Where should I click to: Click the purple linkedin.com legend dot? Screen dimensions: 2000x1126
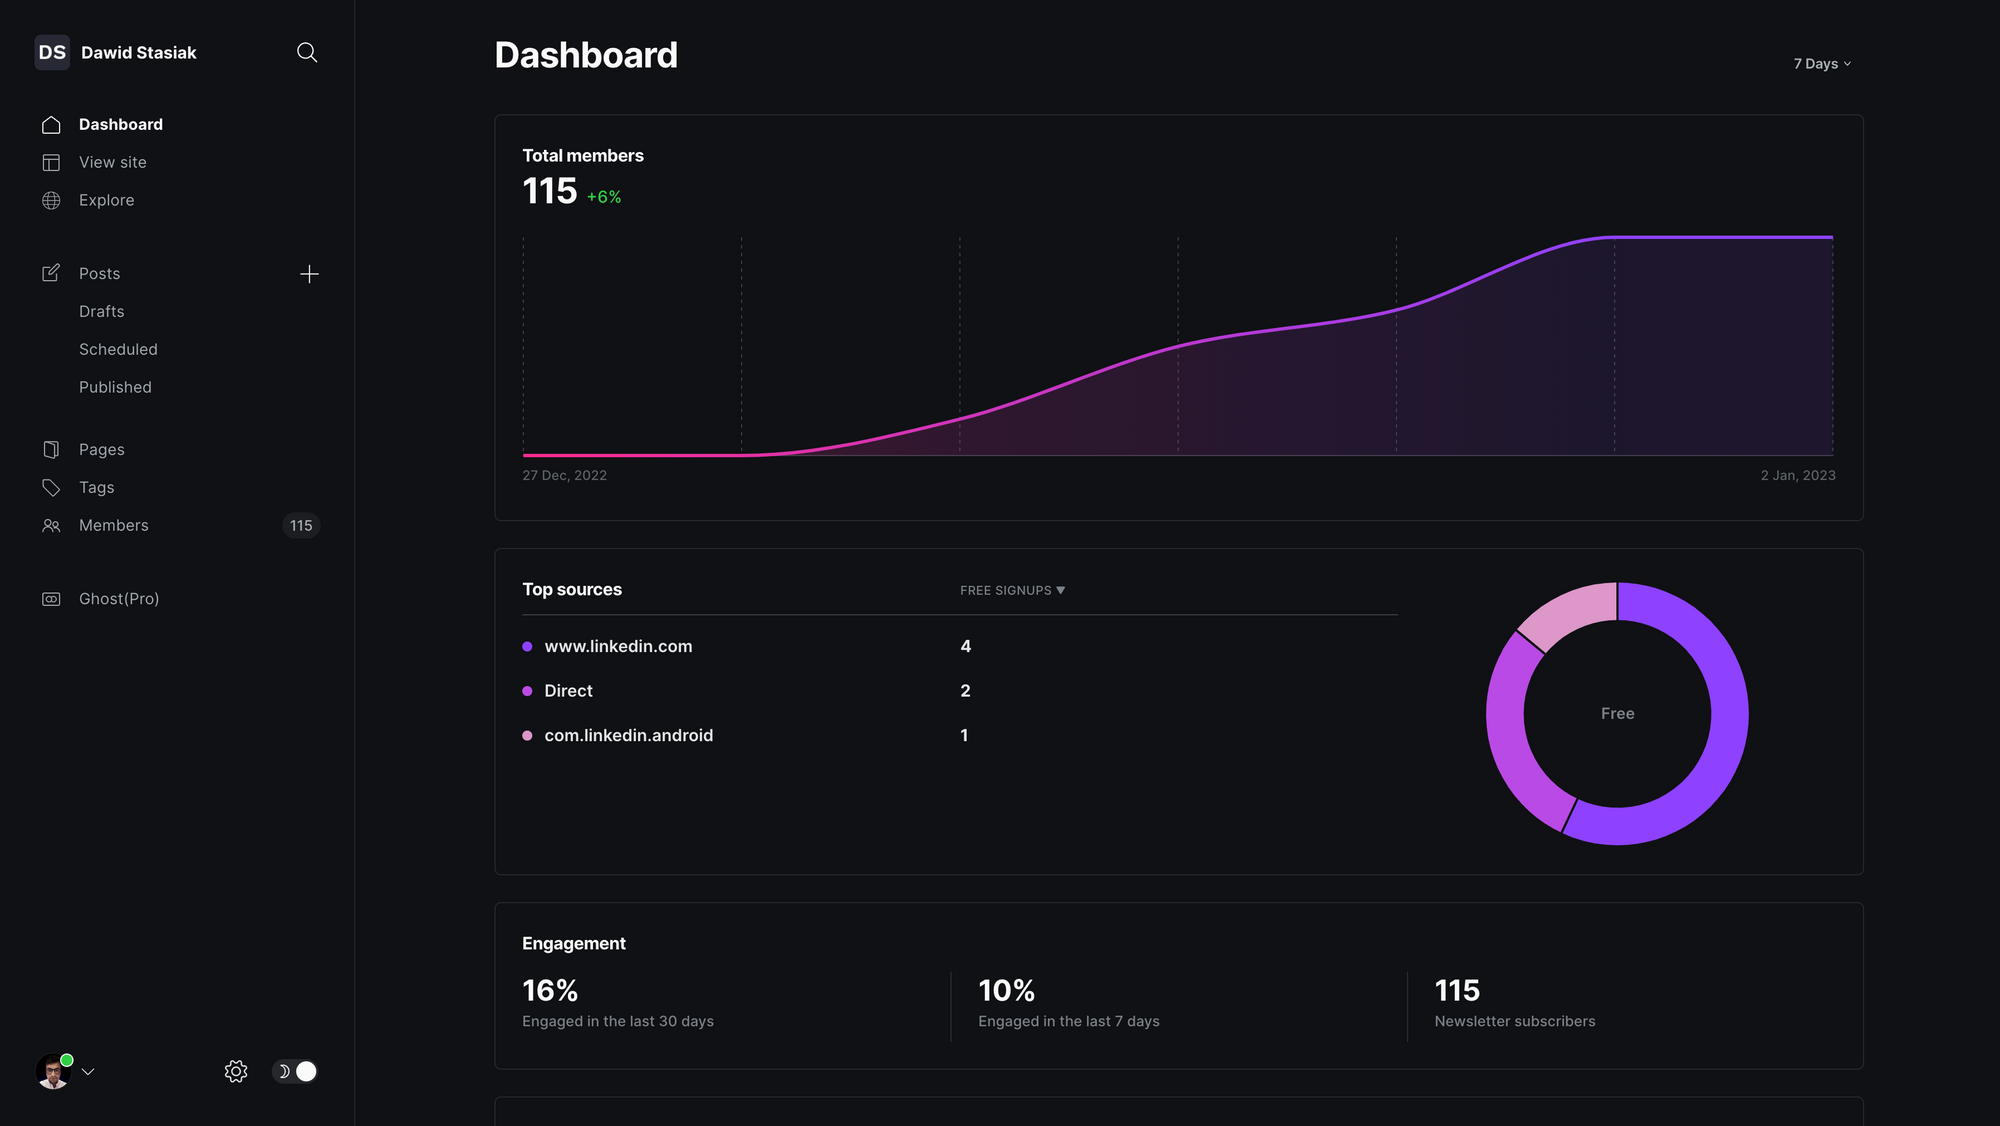click(x=527, y=647)
